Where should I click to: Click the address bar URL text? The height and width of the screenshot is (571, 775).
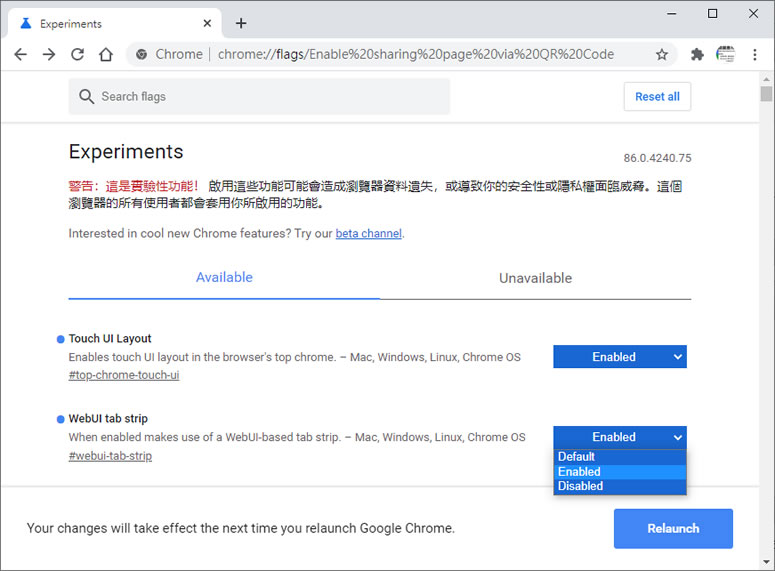tap(416, 54)
